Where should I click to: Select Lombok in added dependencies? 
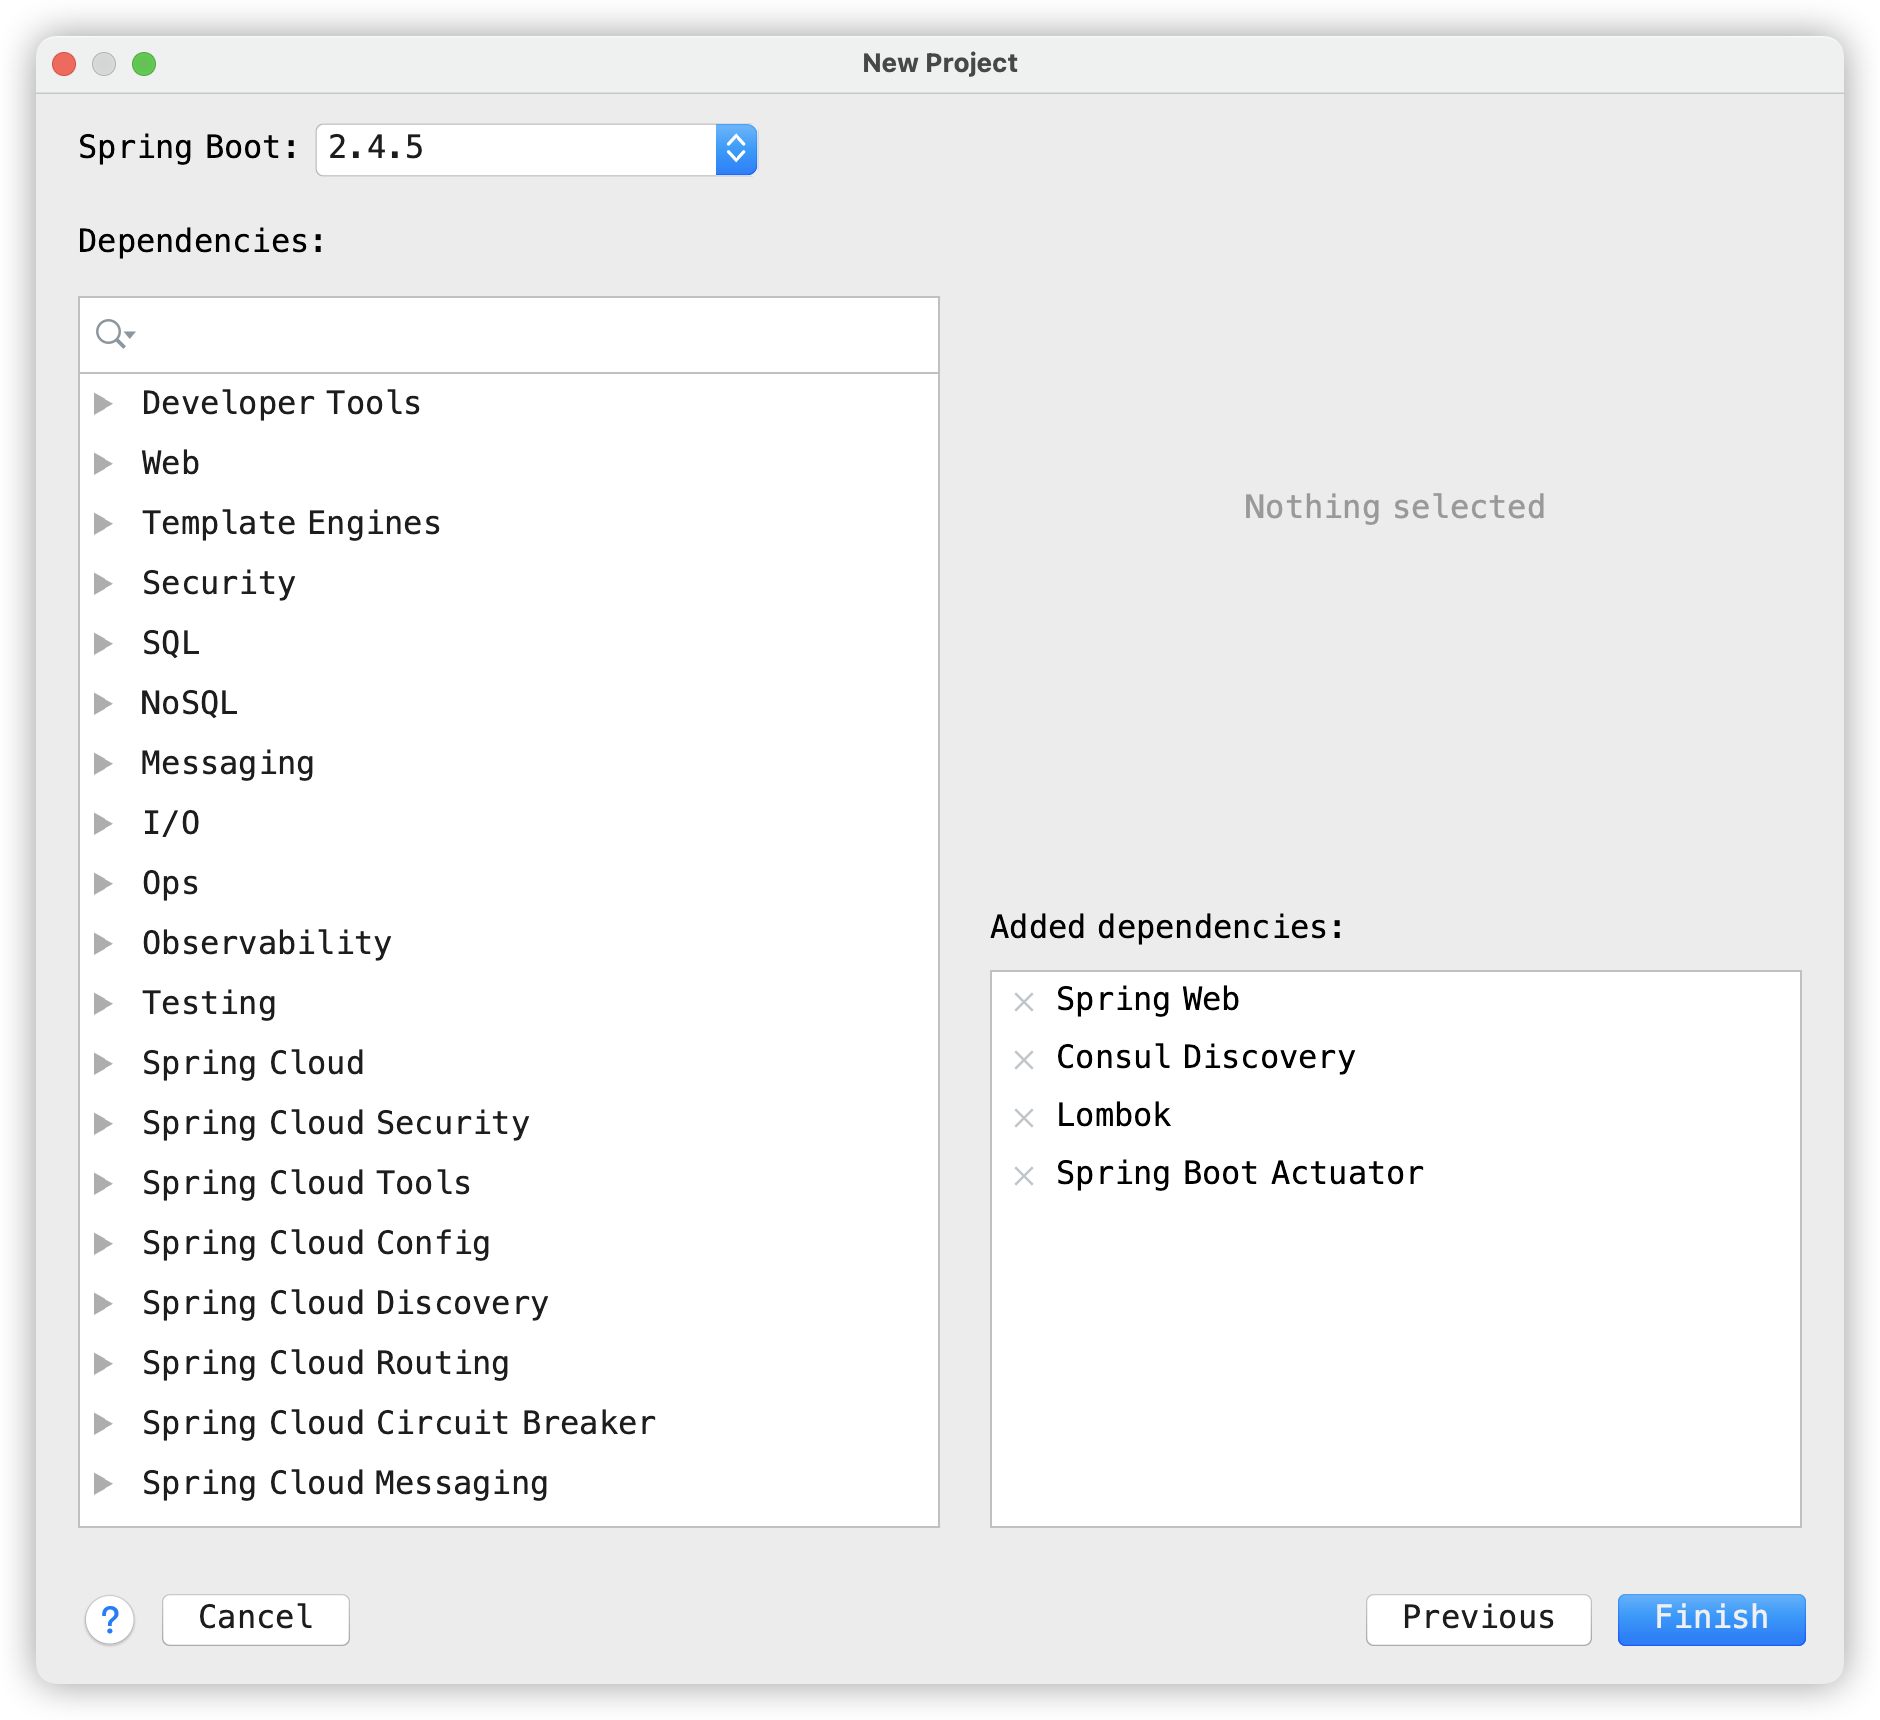click(x=1113, y=1115)
